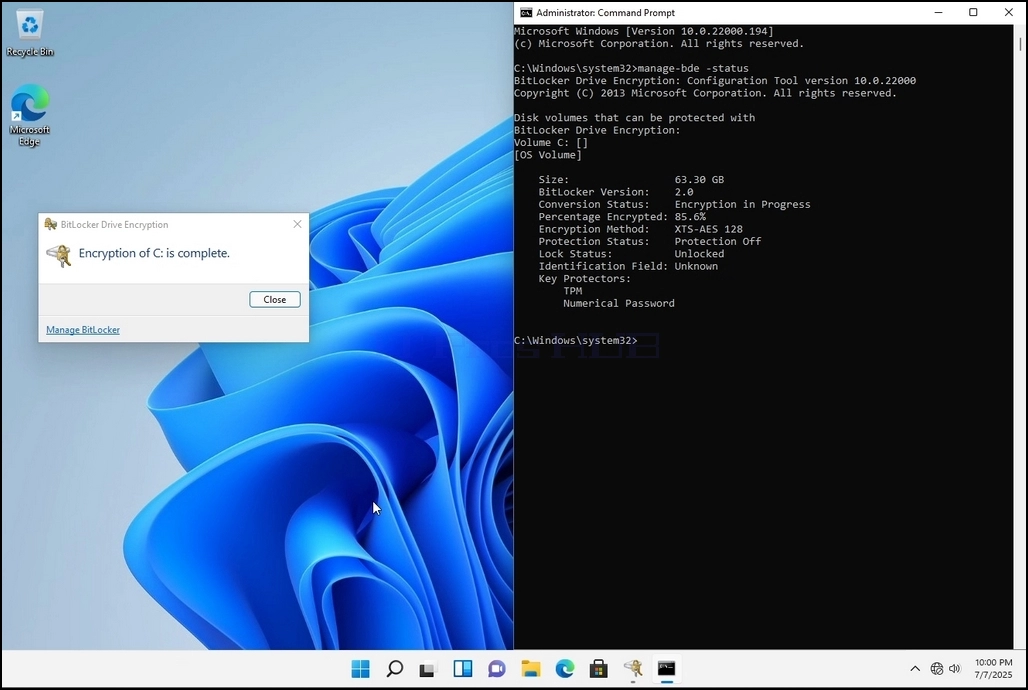Viewport: 1028px width, 690px height.
Task: Click the 'Encryption of C: is complete.' message
Action: tap(154, 253)
